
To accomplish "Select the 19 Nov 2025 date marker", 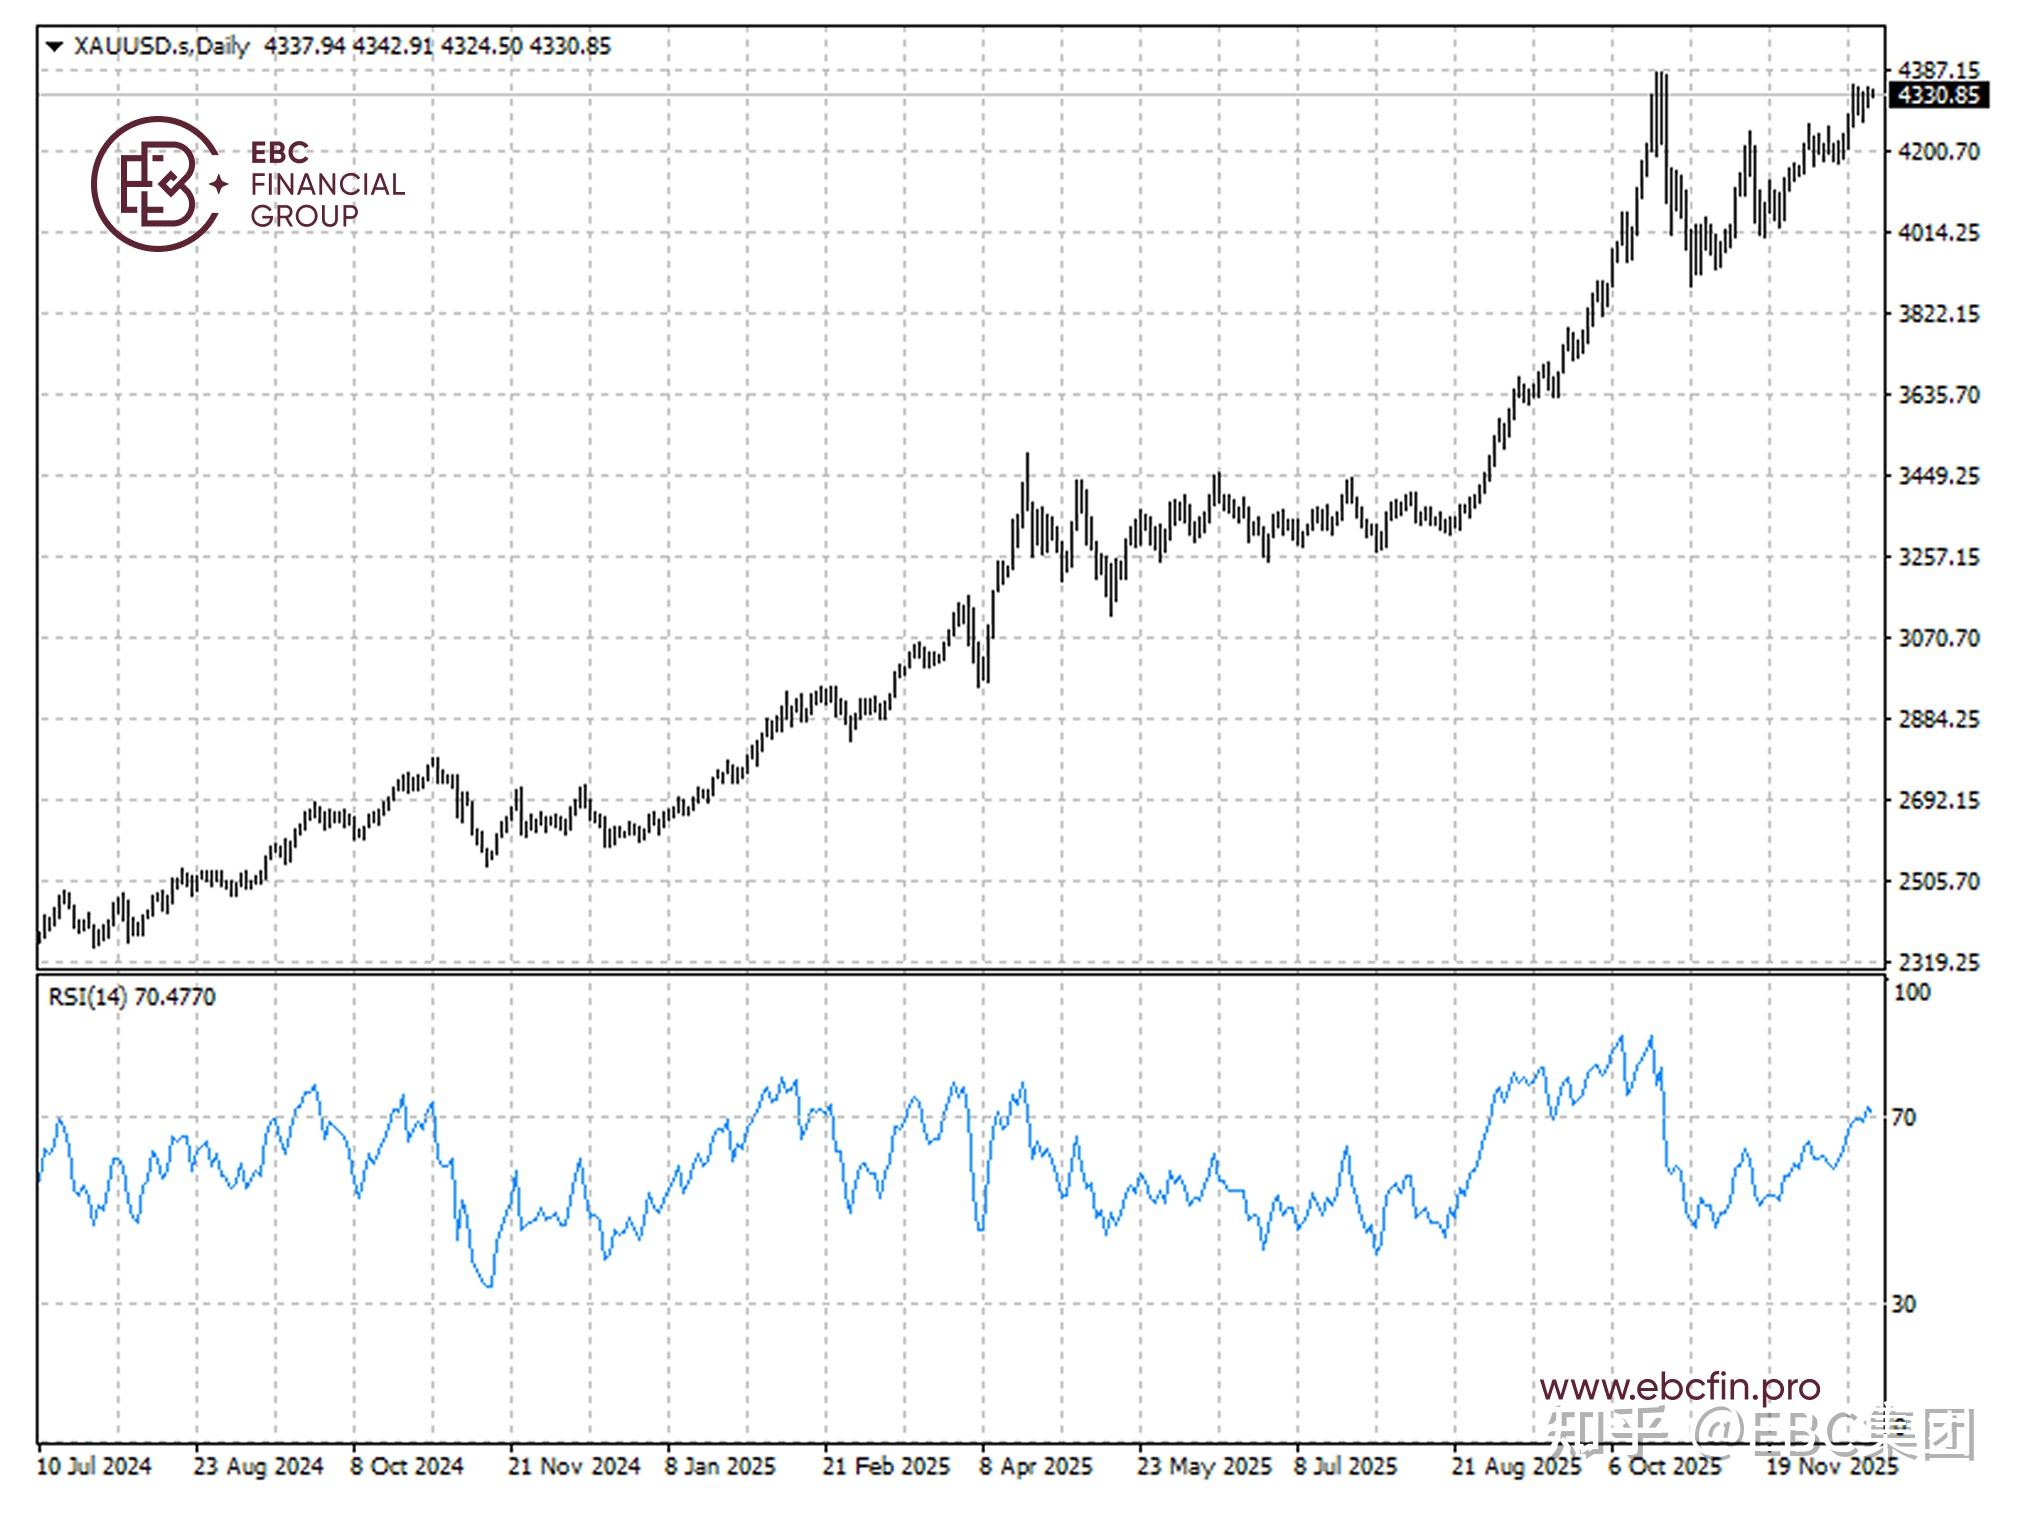I will click(1830, 1467).
